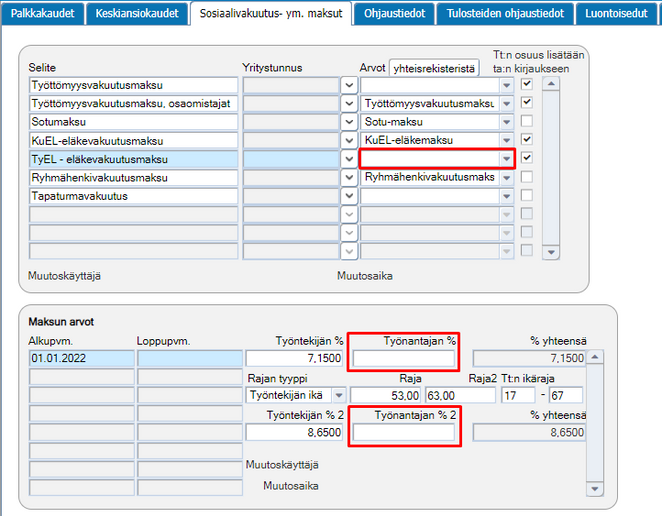
Task: Toggle checkbox for Työttömyysvakuutusmaksu, osaomistajat row
Action: pyautogui.click(x=526, y=102)
